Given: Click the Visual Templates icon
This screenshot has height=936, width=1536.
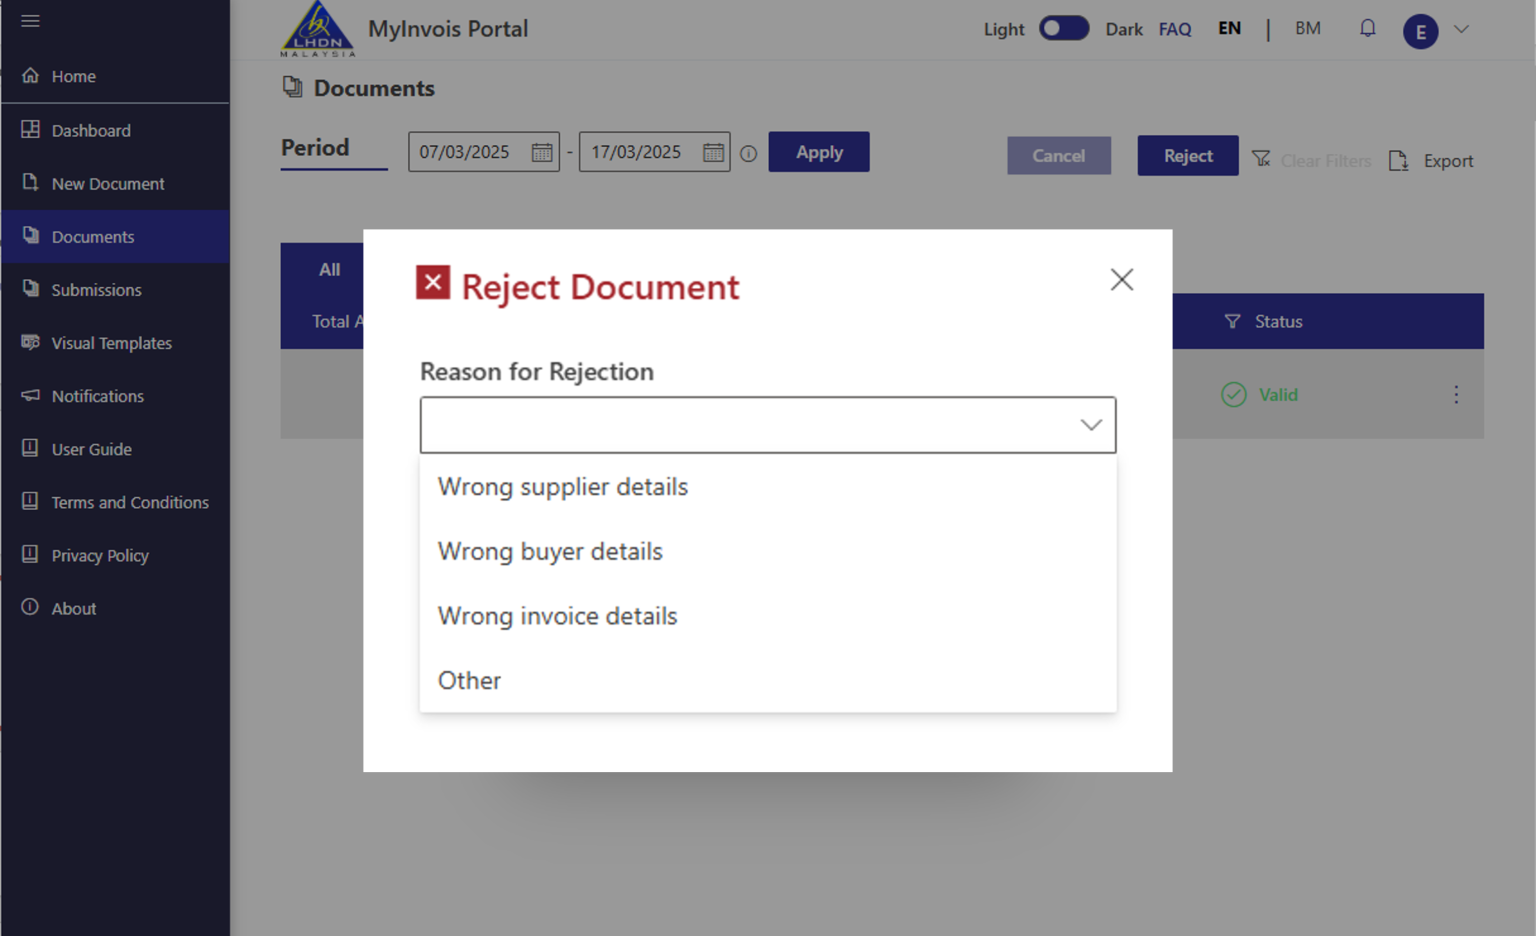Looking at the screenshot, I should (x=31, y=342).
